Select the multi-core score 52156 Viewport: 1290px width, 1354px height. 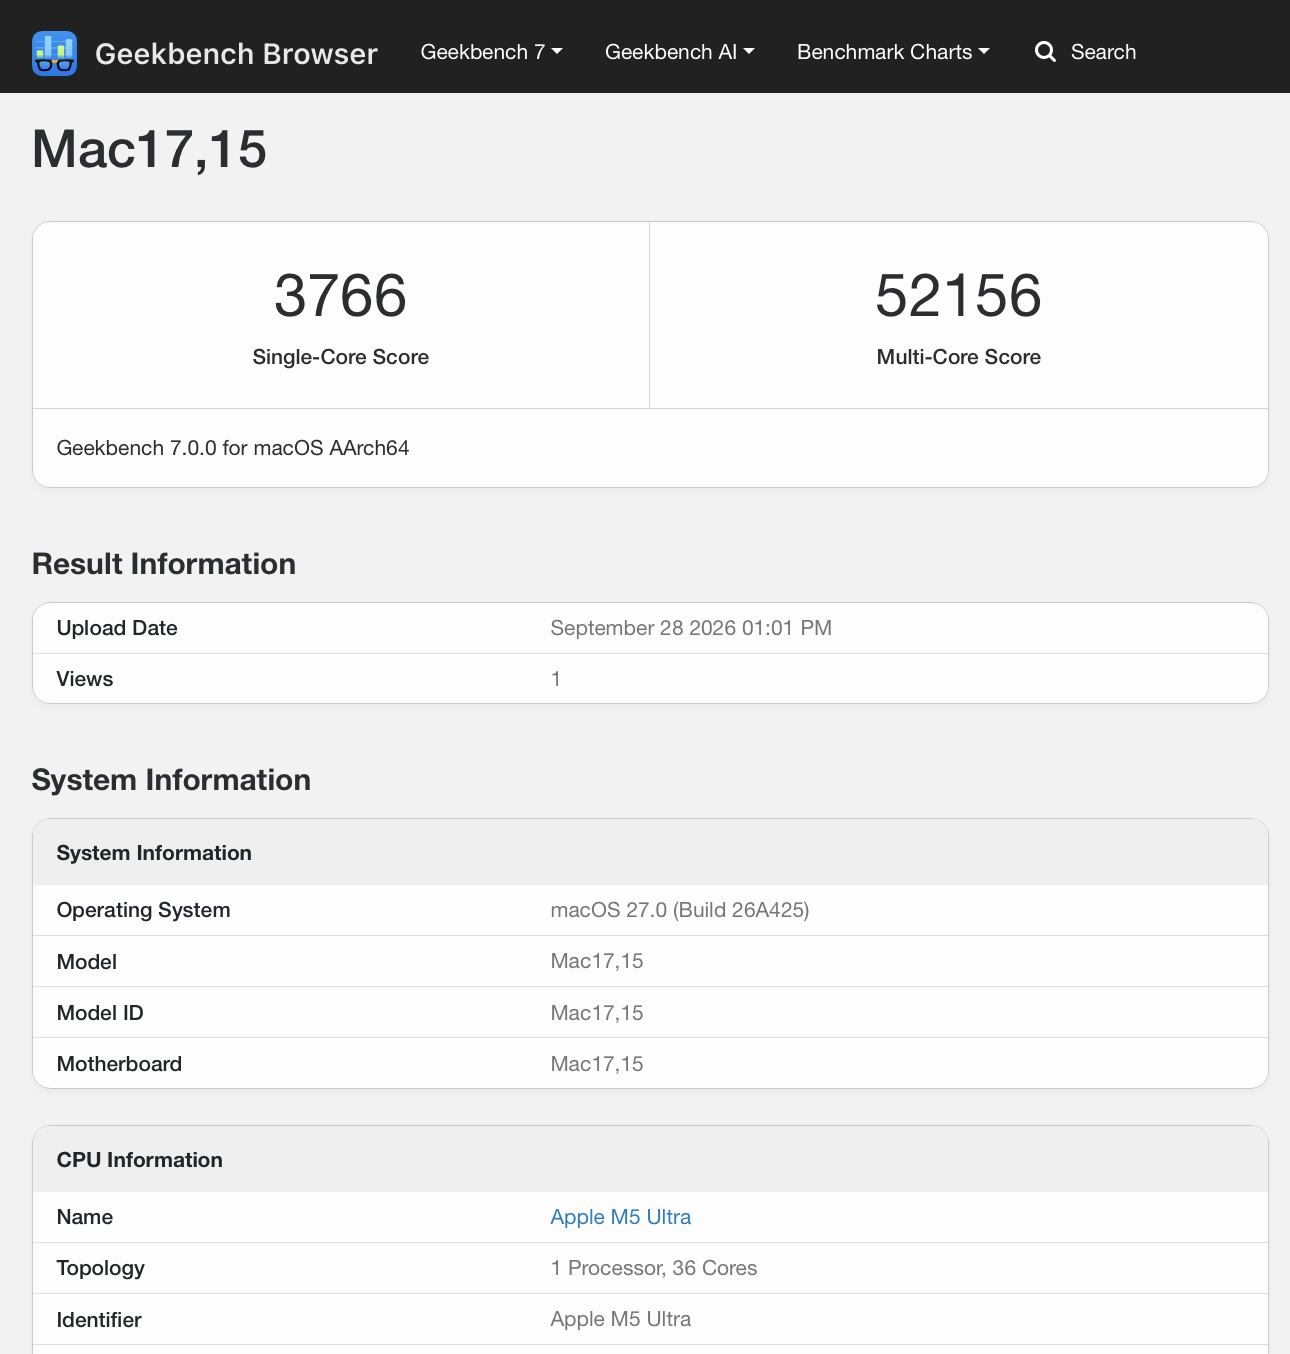point(958,296)
